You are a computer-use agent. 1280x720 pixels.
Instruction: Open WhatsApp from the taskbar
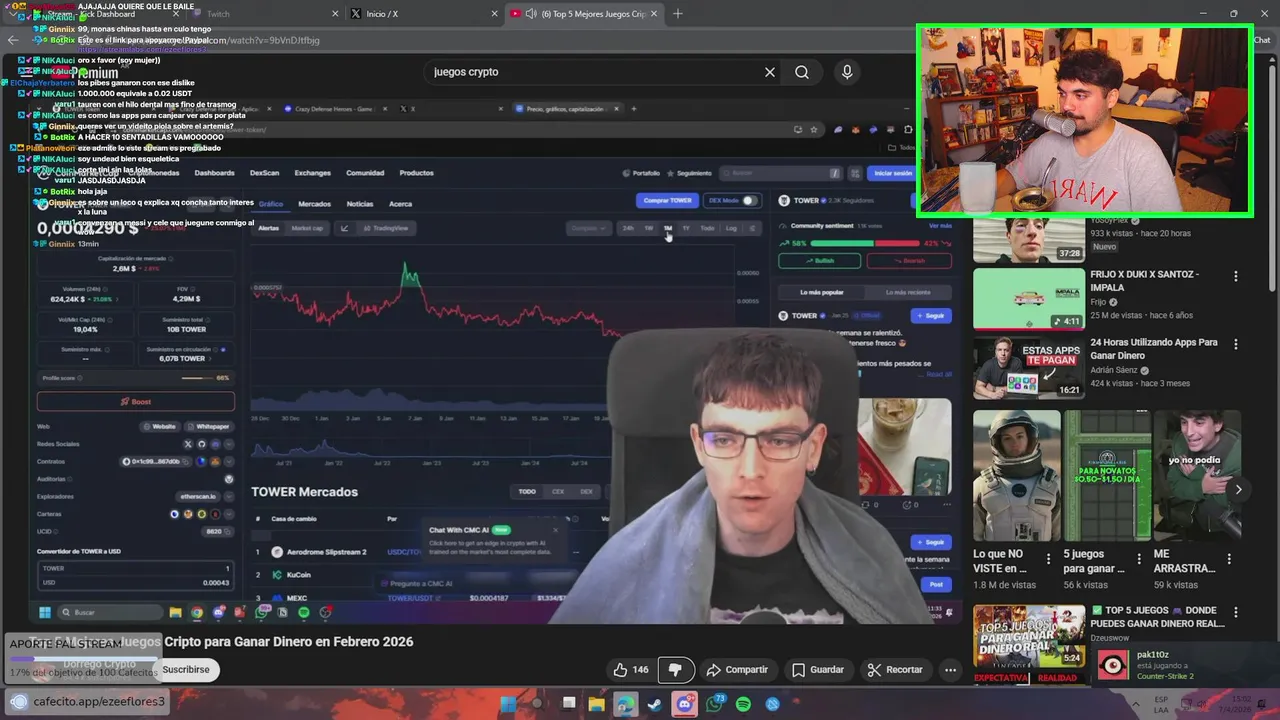[714, 704]
